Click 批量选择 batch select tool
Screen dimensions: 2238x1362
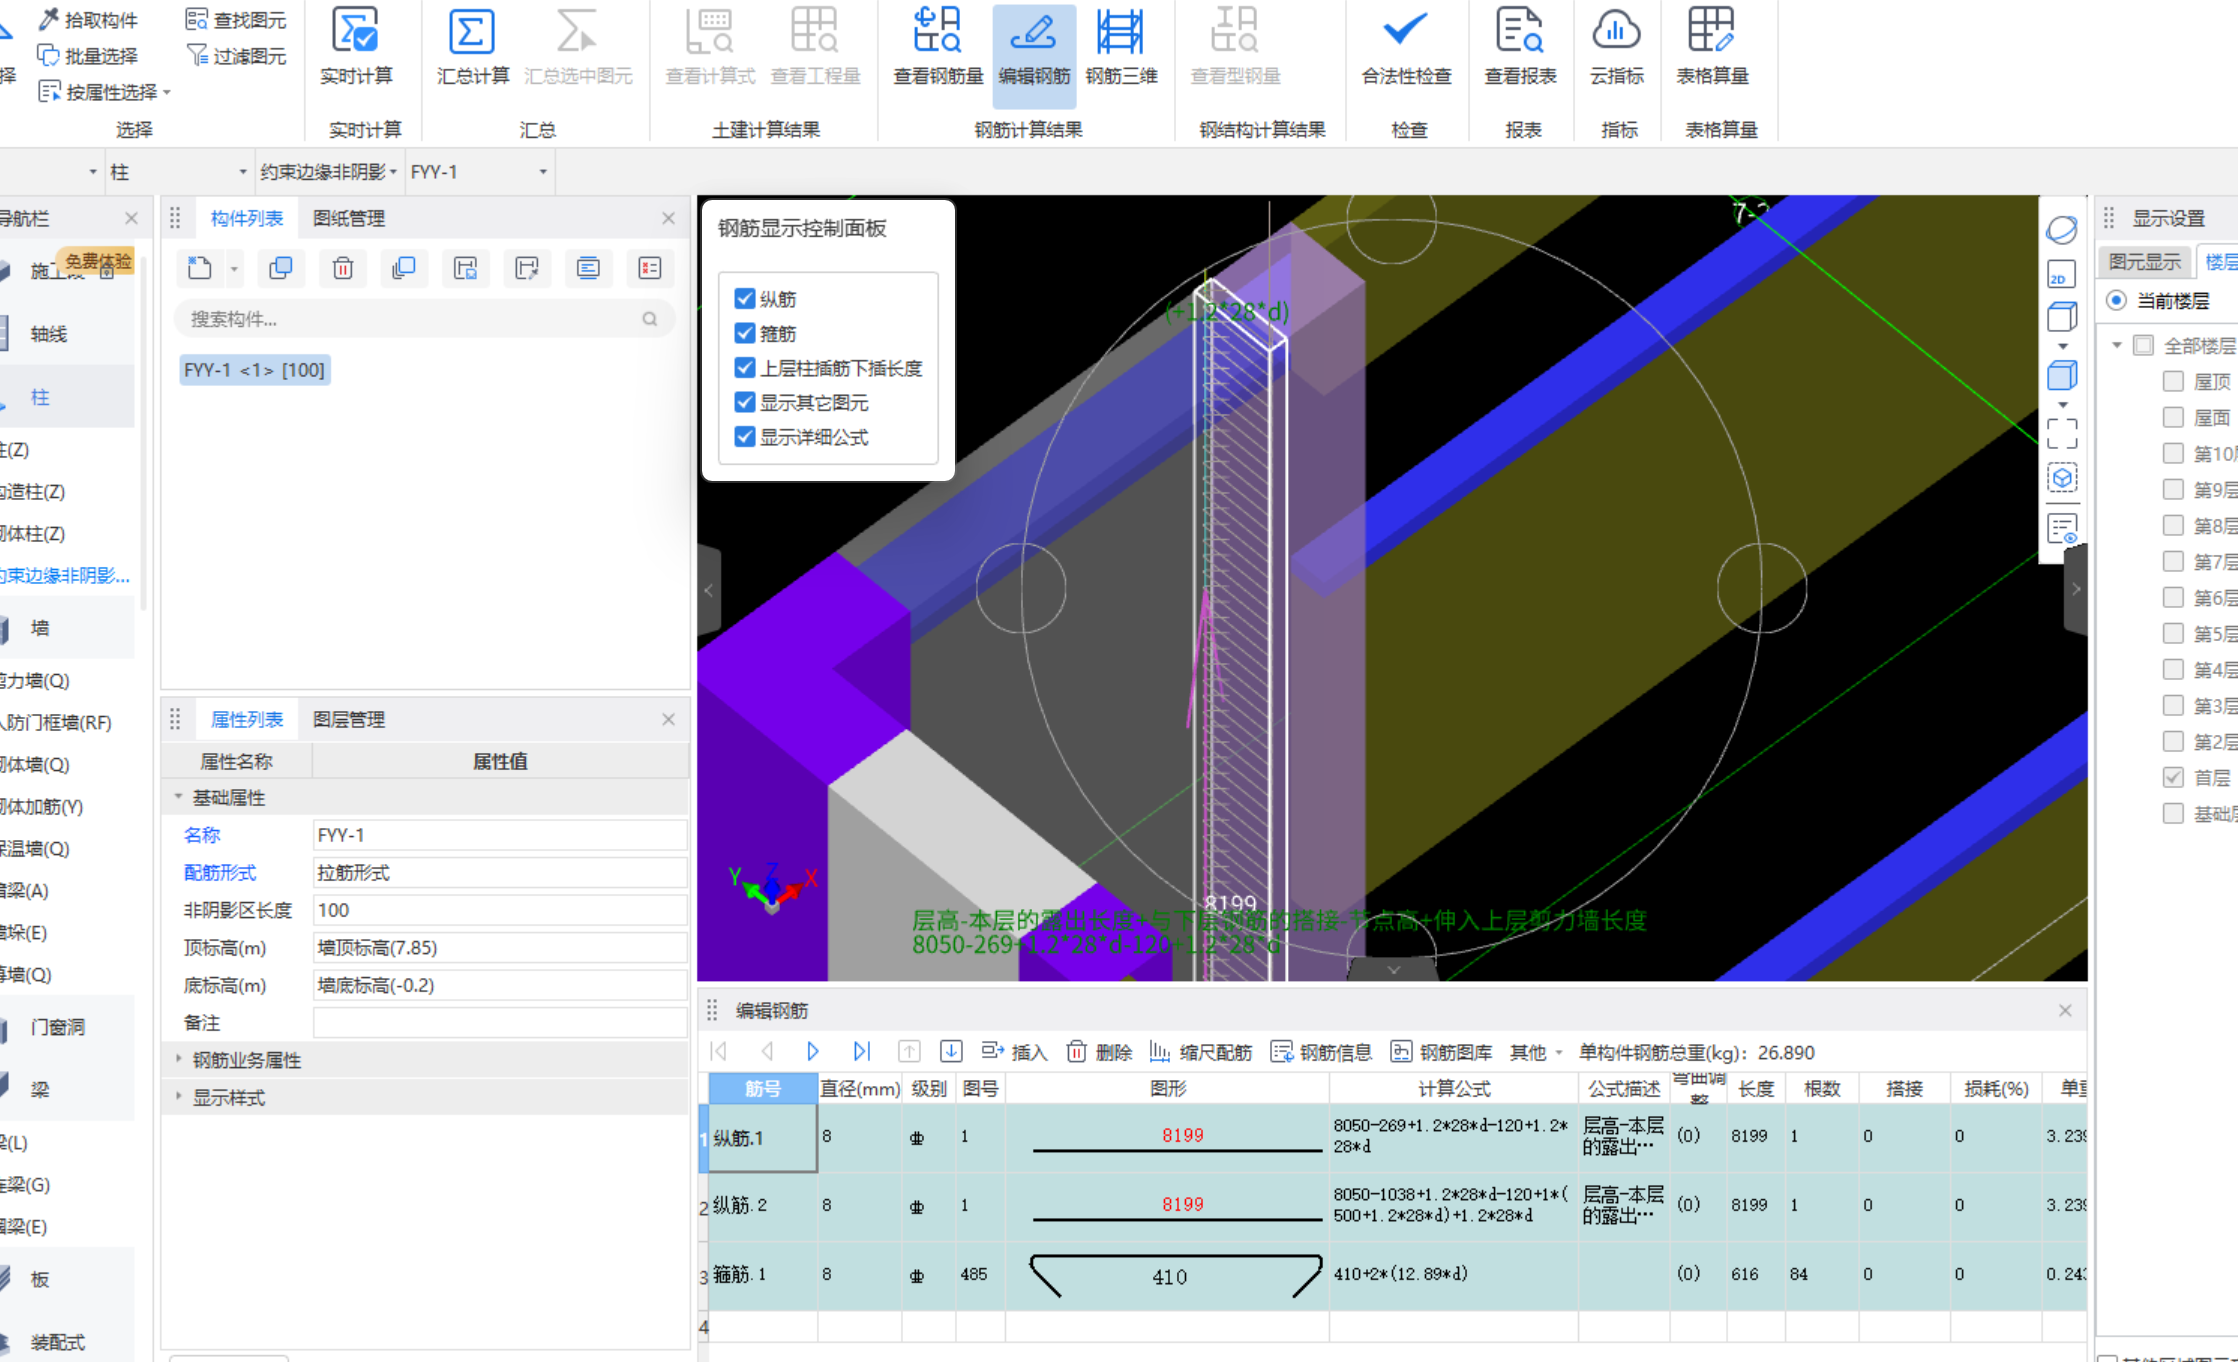(x=88, y=56)
